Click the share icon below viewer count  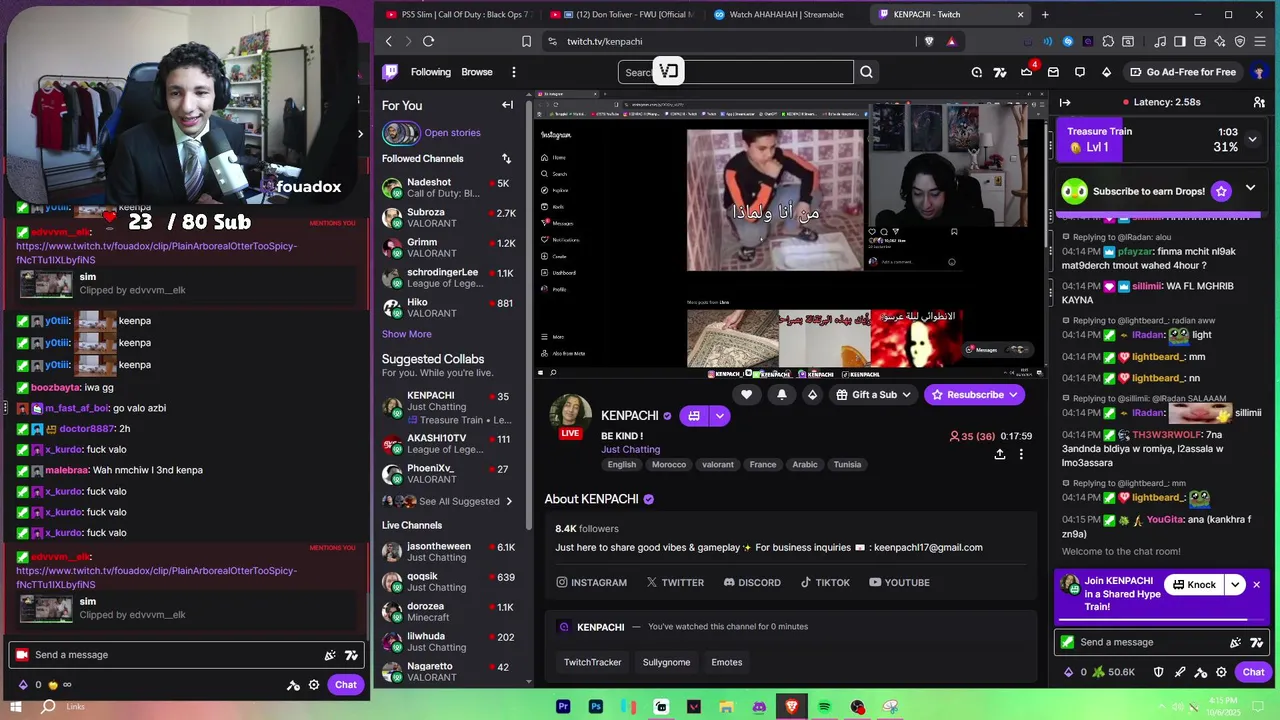999,454
